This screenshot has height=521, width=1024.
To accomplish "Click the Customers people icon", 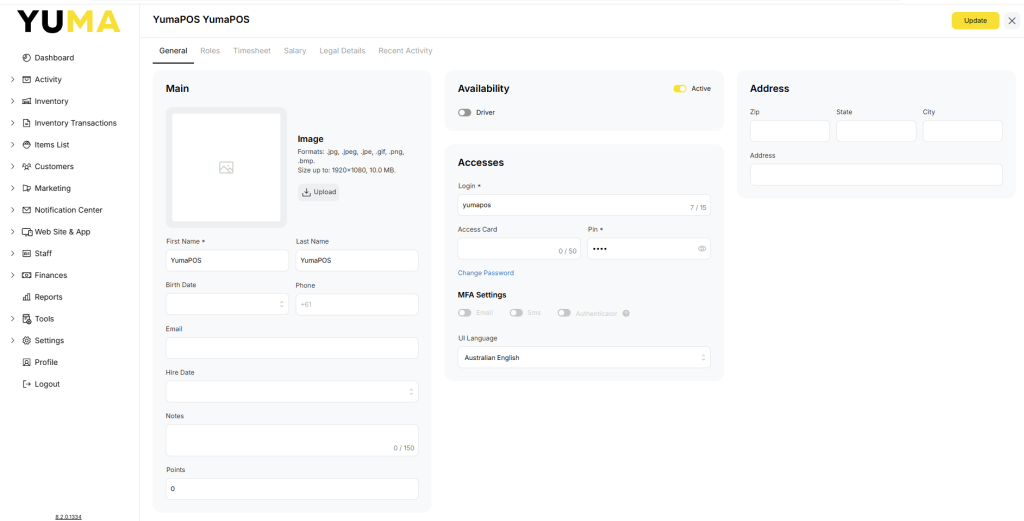I will (x=27, y=166).
